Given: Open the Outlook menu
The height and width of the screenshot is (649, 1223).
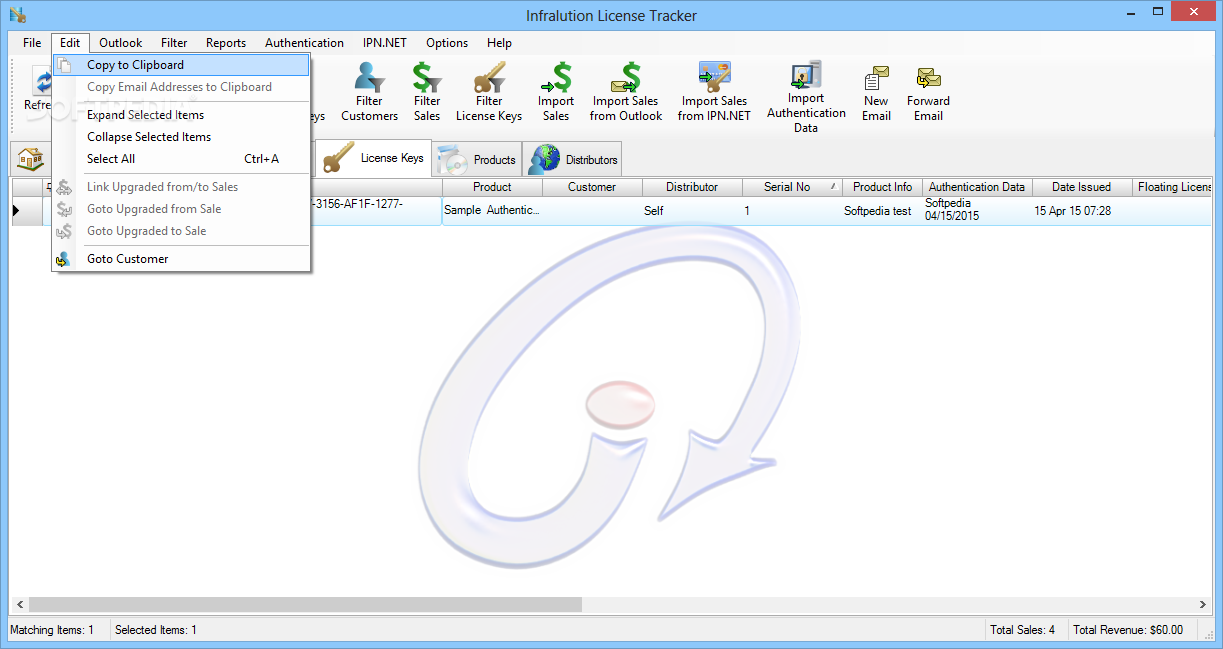Looking at the screenshot, I should (x=121, y=43).
